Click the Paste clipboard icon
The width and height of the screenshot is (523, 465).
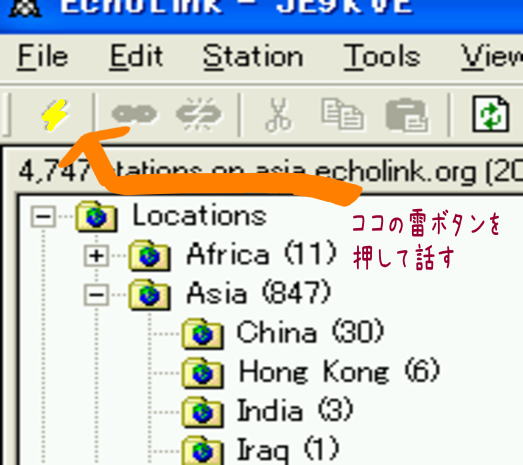tap(407, 115)
